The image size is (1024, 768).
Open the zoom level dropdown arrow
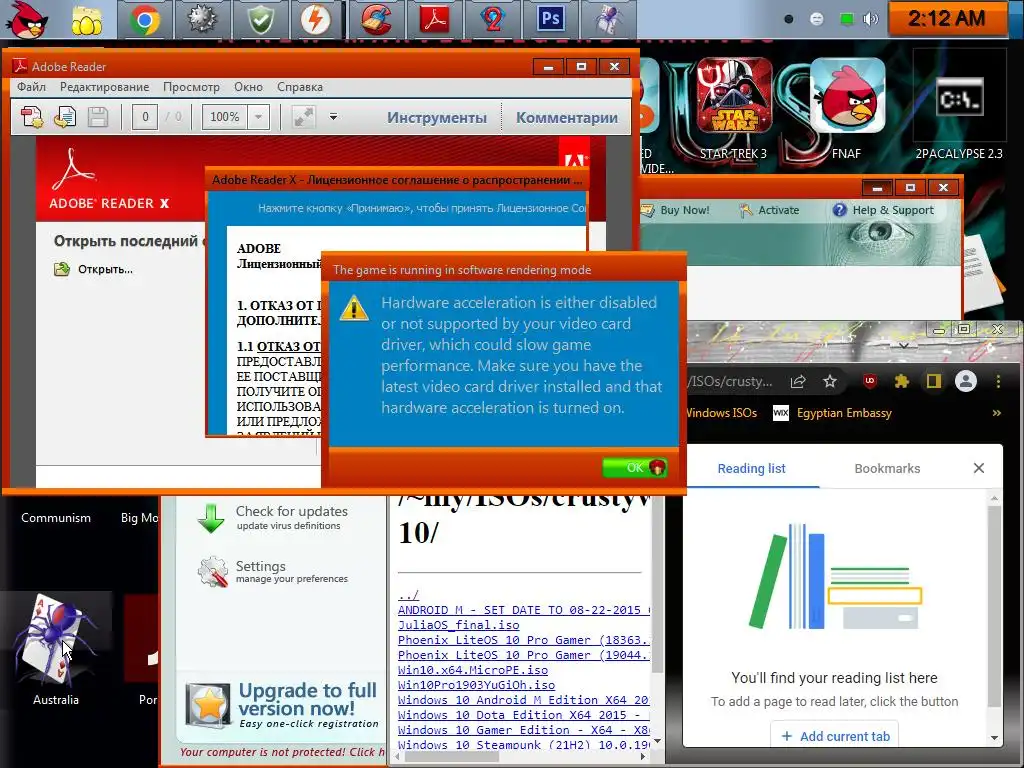pos(259,117)
